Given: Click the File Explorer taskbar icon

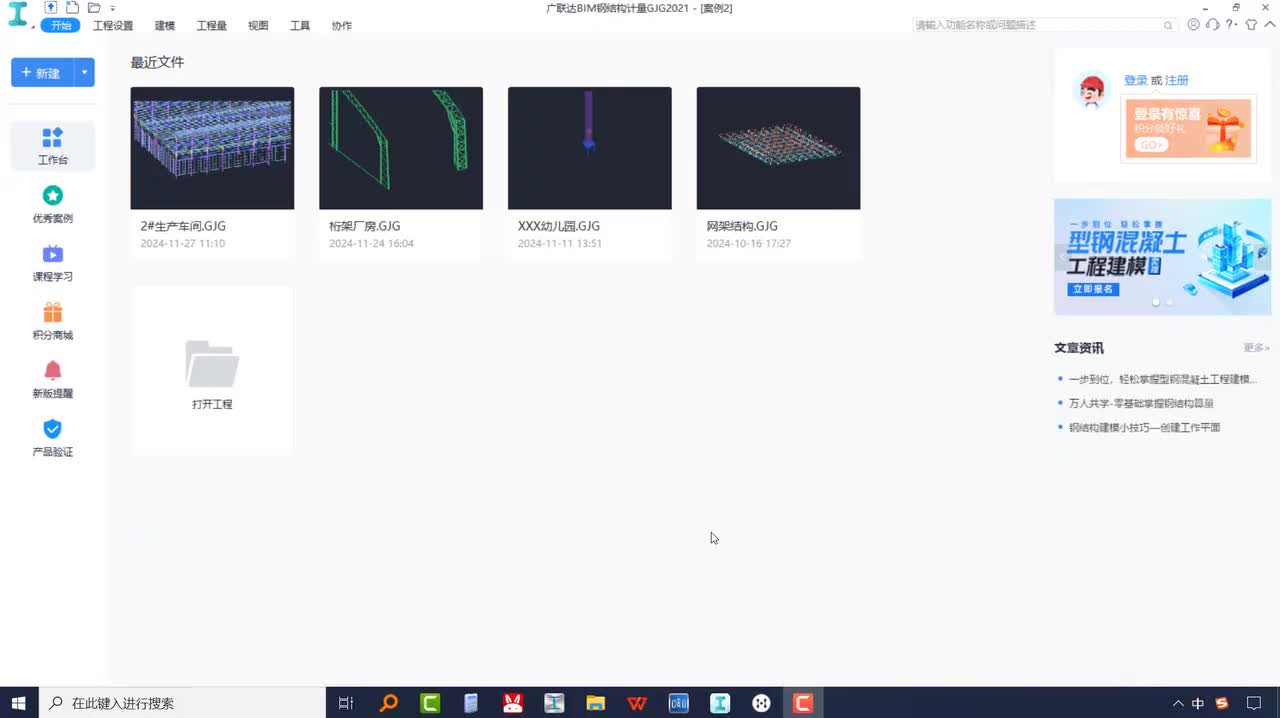Looking at the screenshot, I should coord(596,703).
